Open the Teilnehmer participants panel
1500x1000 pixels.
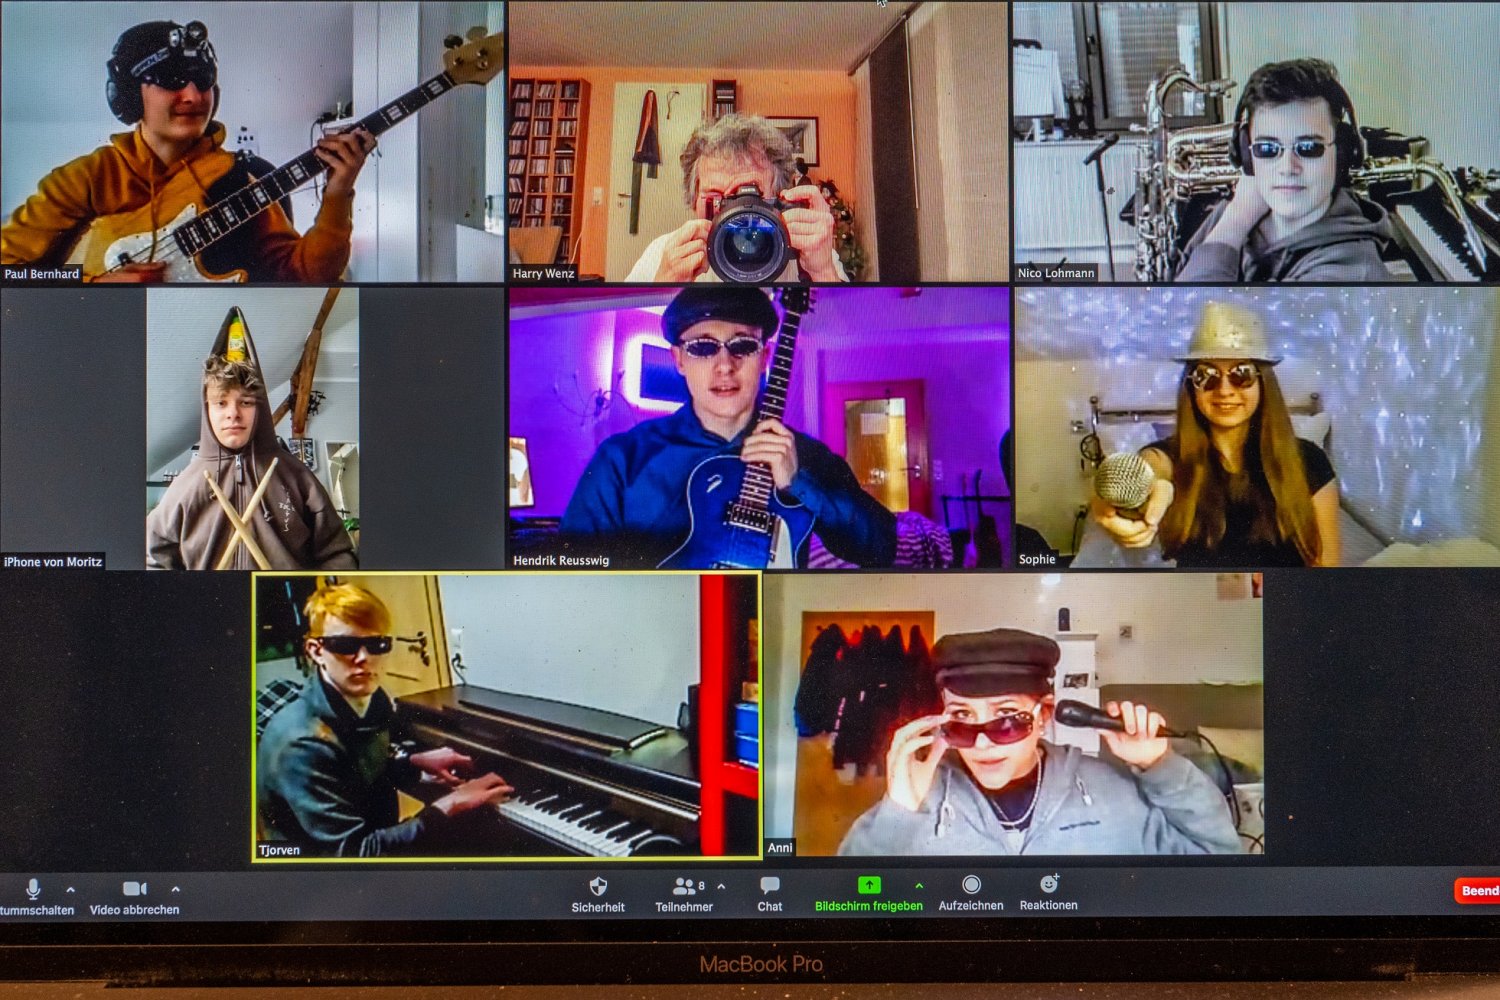tap(684, 895)
